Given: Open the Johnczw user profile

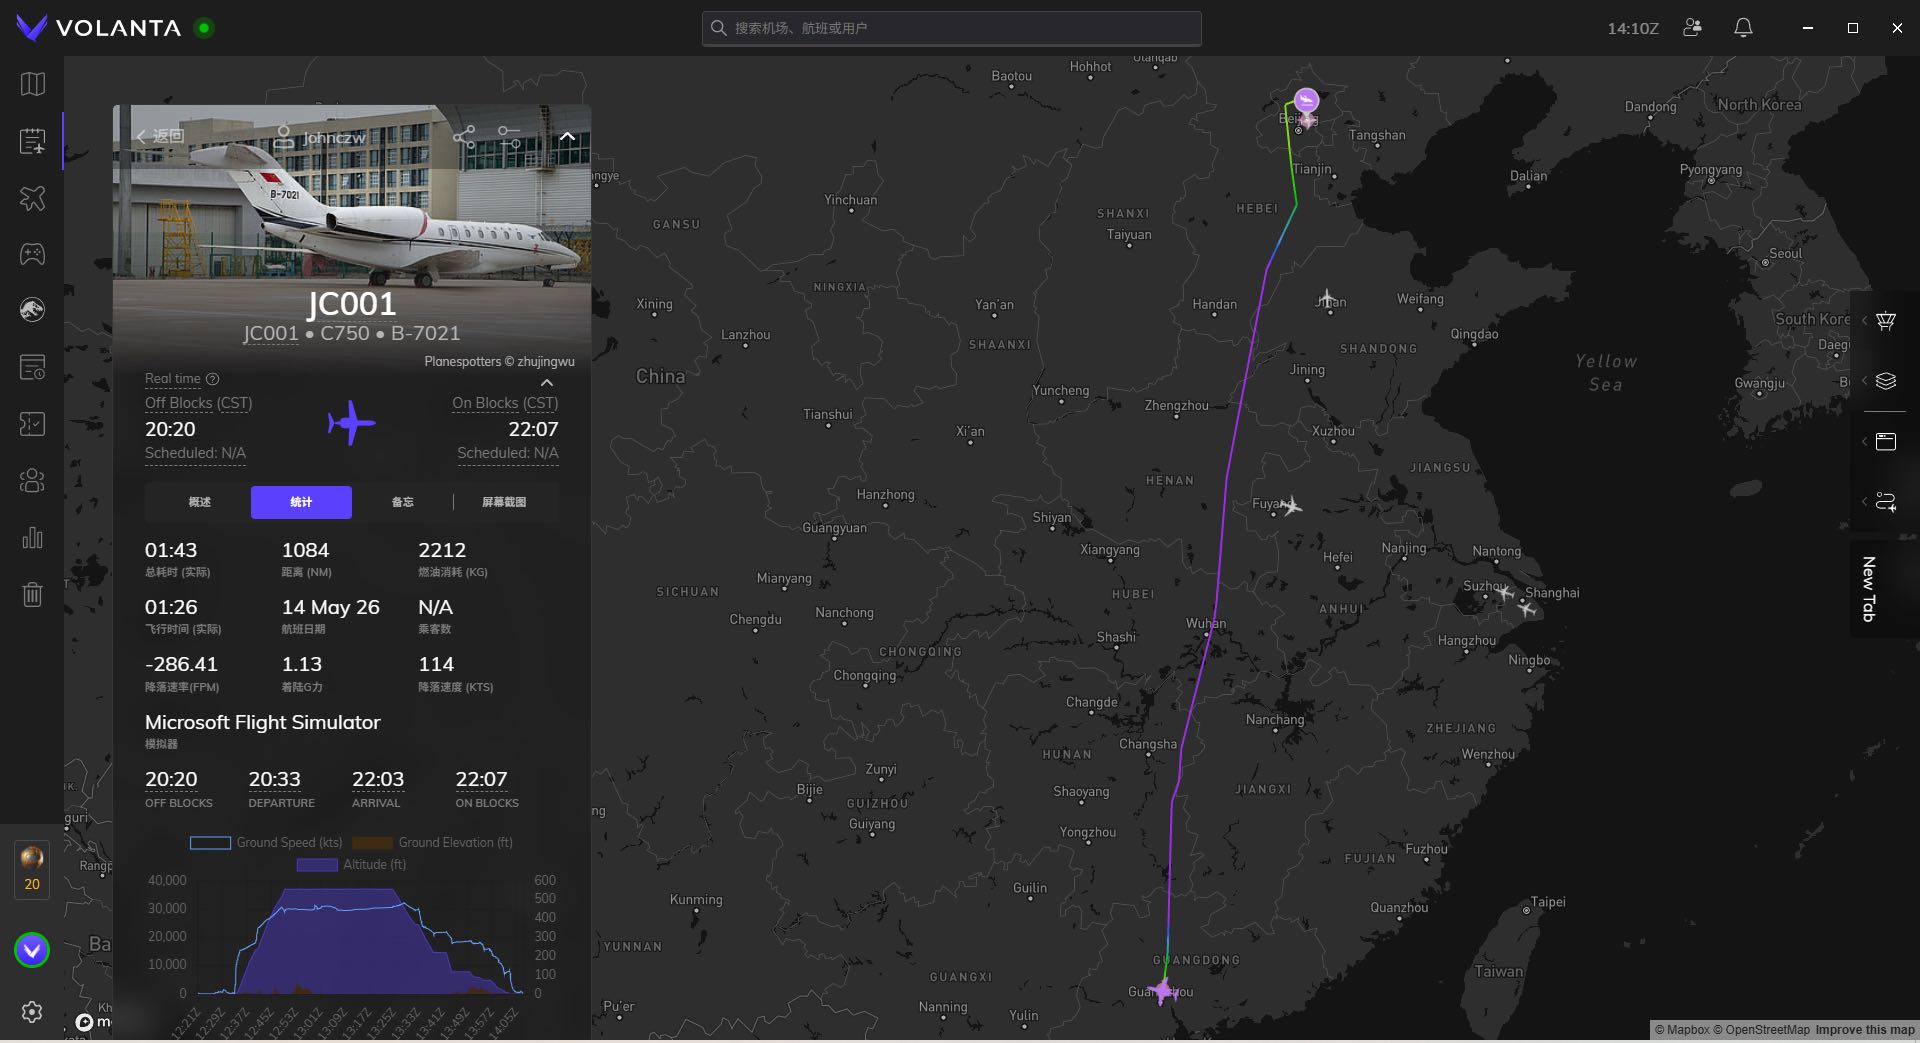Looking at the screenshot, I should (x=320, y=137).
